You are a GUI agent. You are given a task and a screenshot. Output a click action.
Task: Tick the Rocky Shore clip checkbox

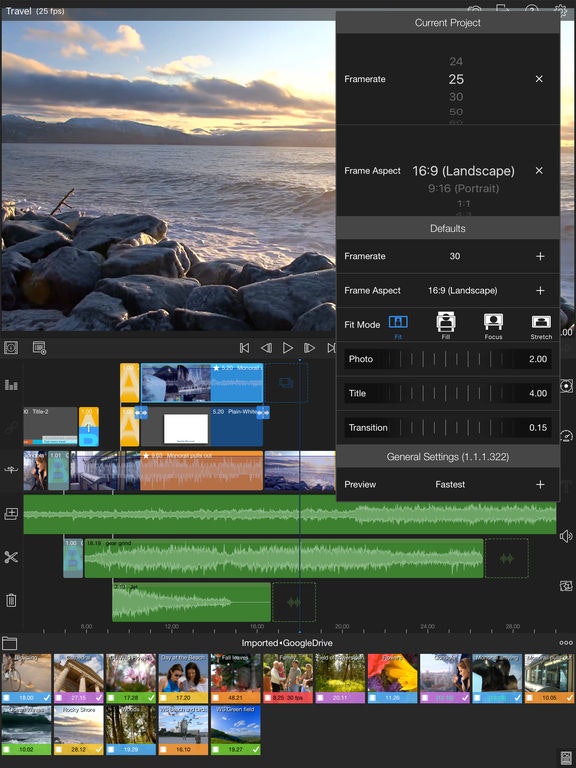(x=58, y=749)
